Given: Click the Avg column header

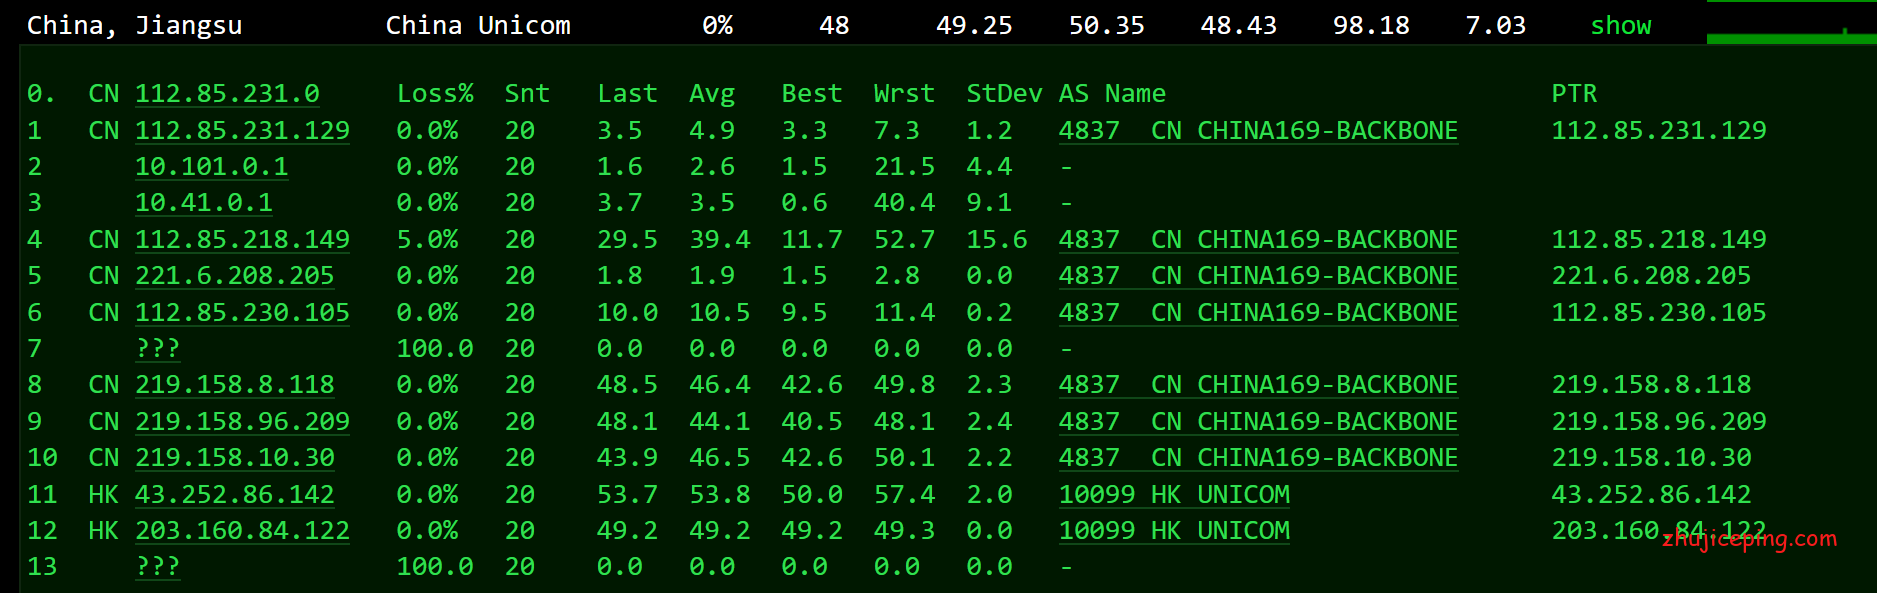Looking at the screenshot, I should click(712, 93).
